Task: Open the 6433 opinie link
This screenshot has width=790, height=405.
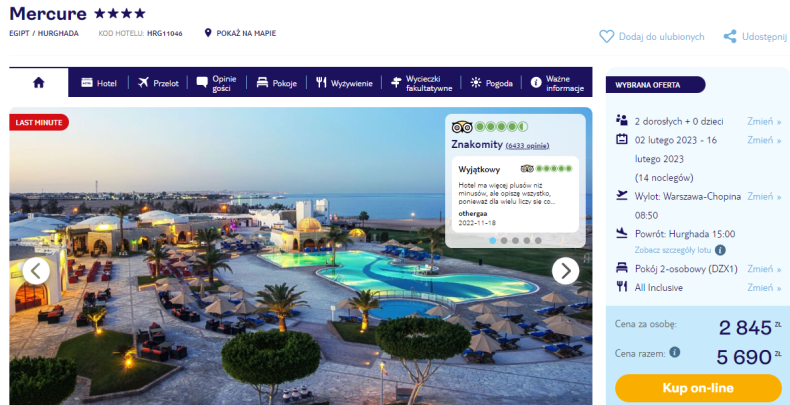Action: coord(527,146)
